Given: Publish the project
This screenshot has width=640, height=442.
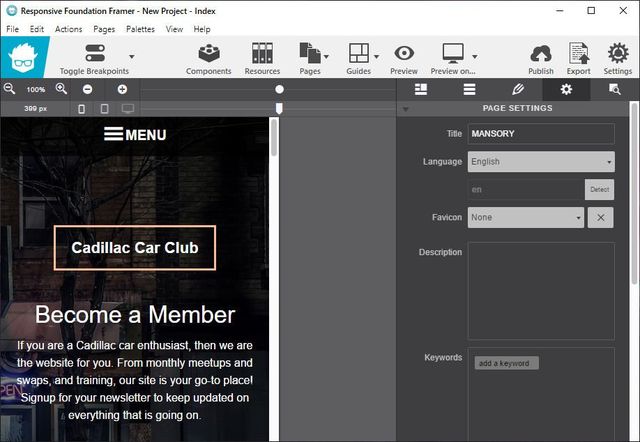Looking at the screenshot, I should click(x=540, y=58).
